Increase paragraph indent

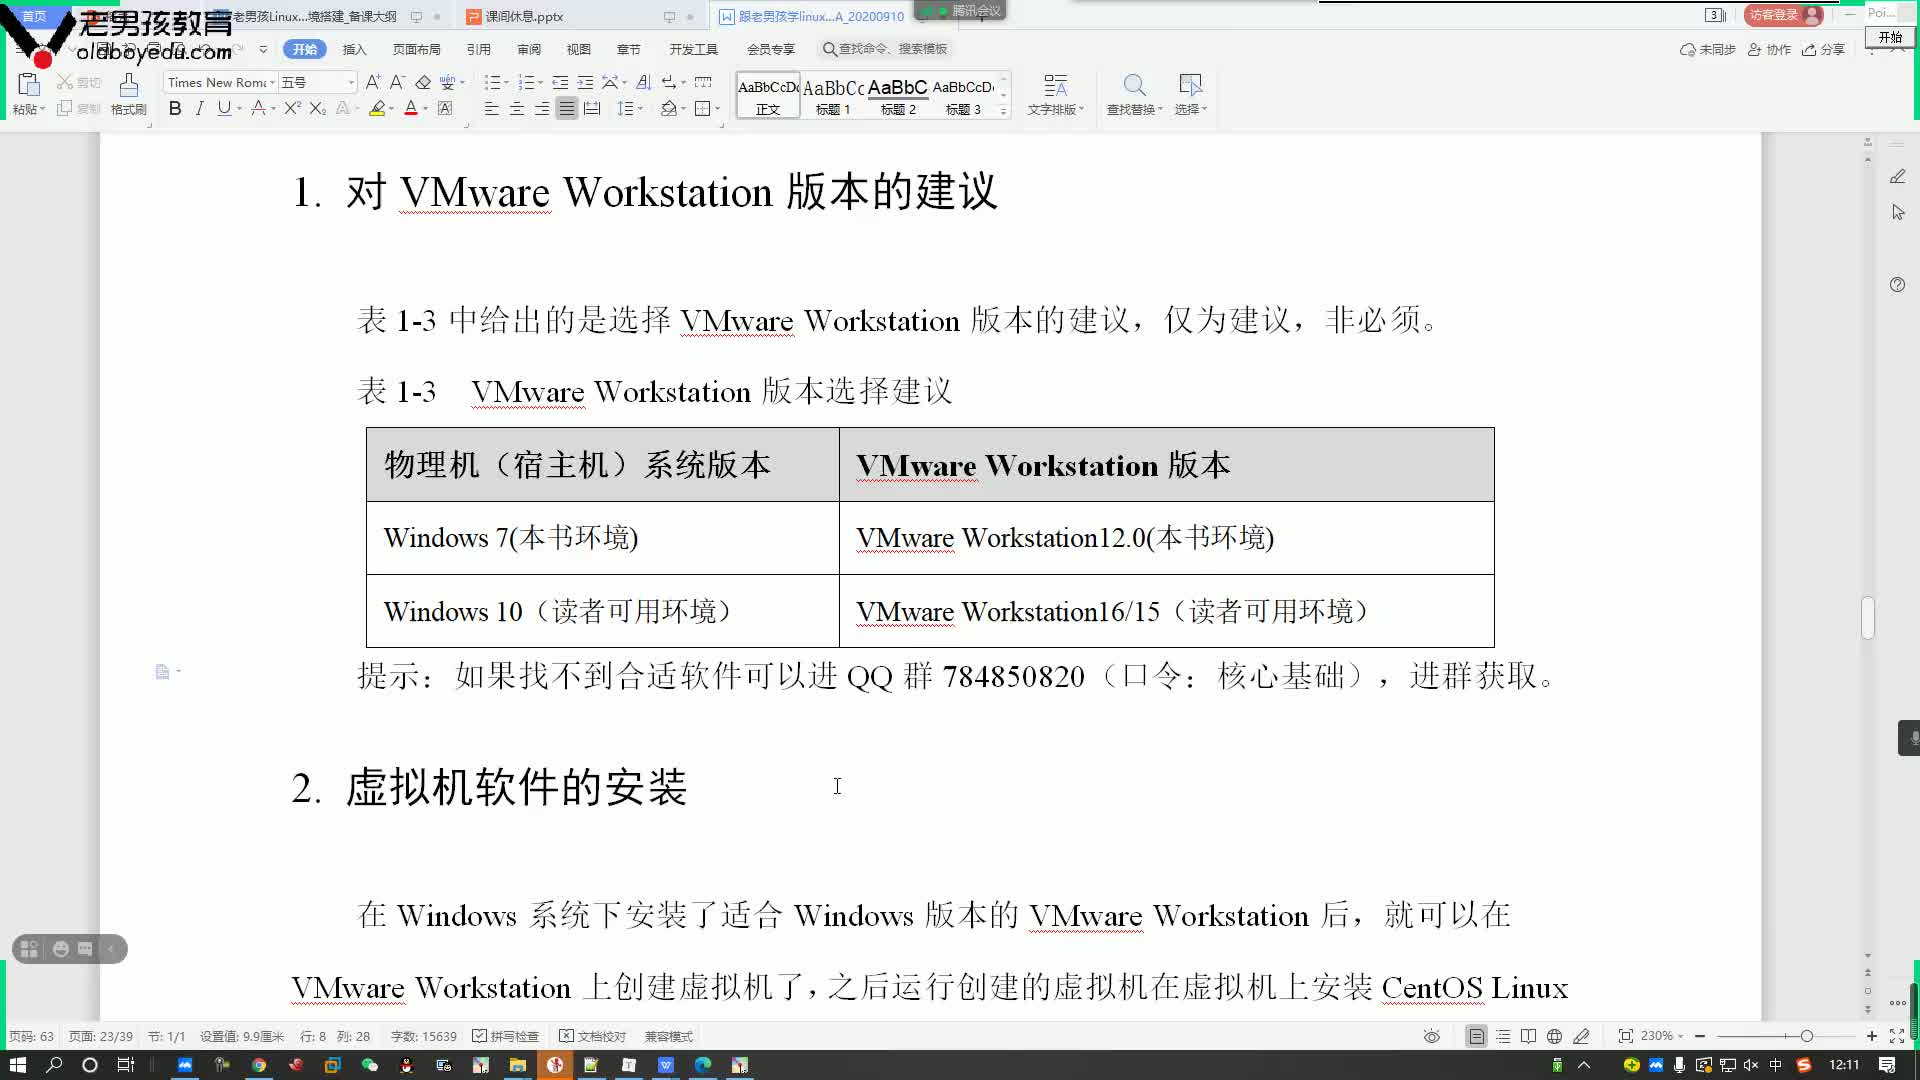click(585, 82)
